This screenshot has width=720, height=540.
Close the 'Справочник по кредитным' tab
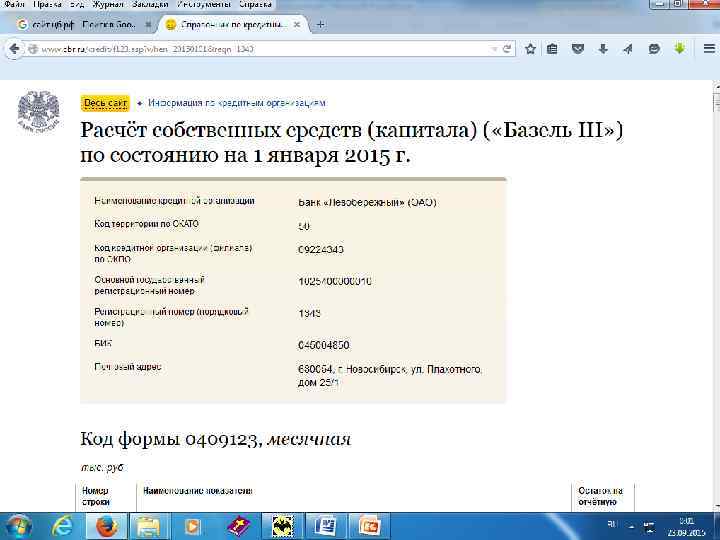(297, 25)
